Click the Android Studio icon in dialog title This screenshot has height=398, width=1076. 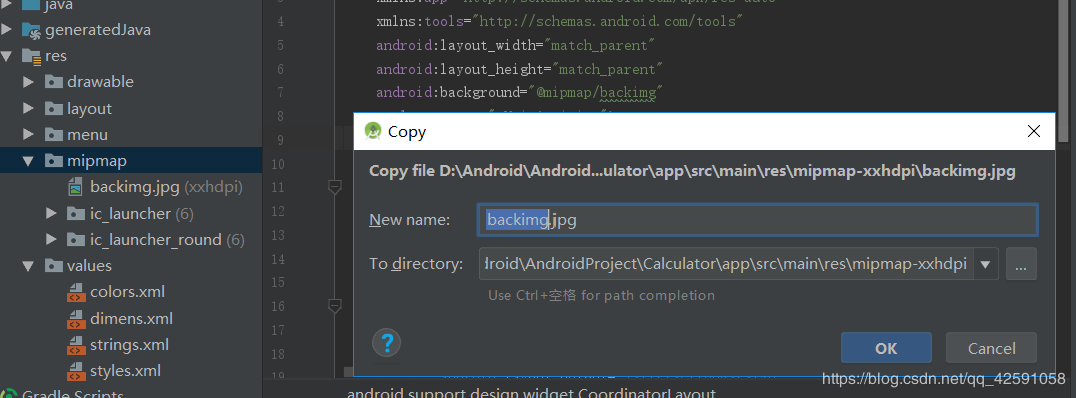click(373, 131)
